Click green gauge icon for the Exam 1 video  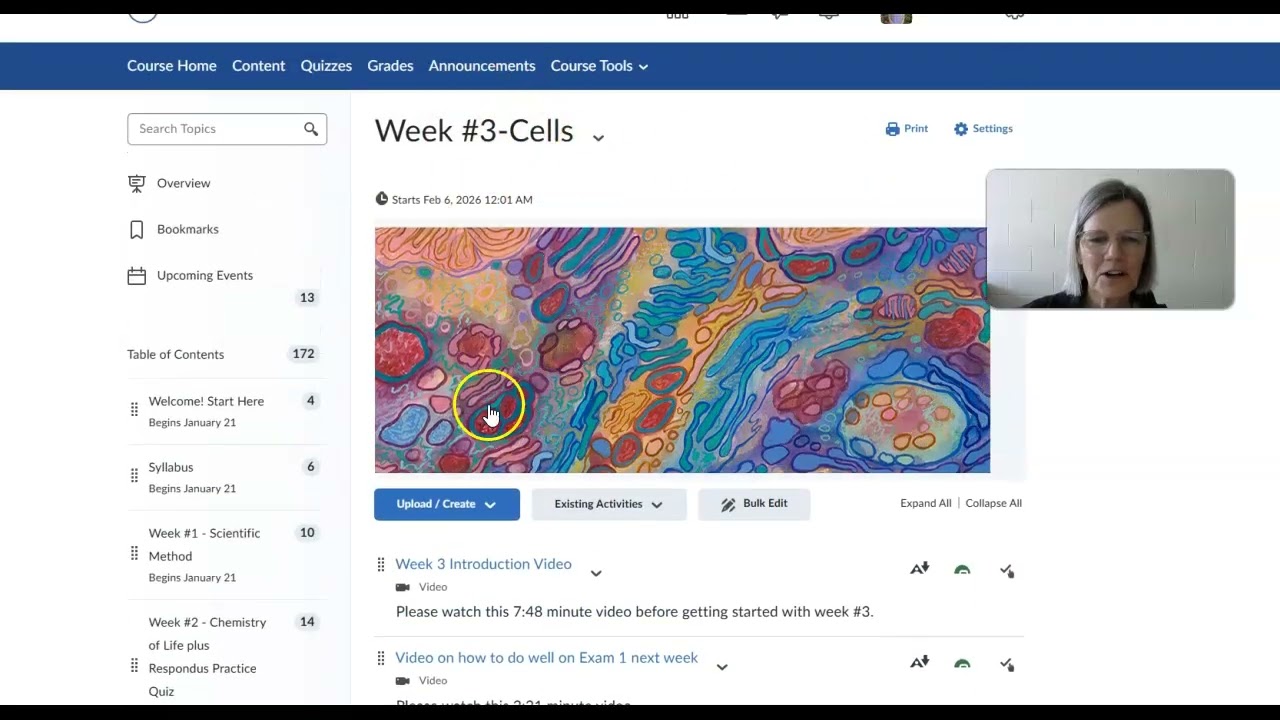[x=962, y=664]
